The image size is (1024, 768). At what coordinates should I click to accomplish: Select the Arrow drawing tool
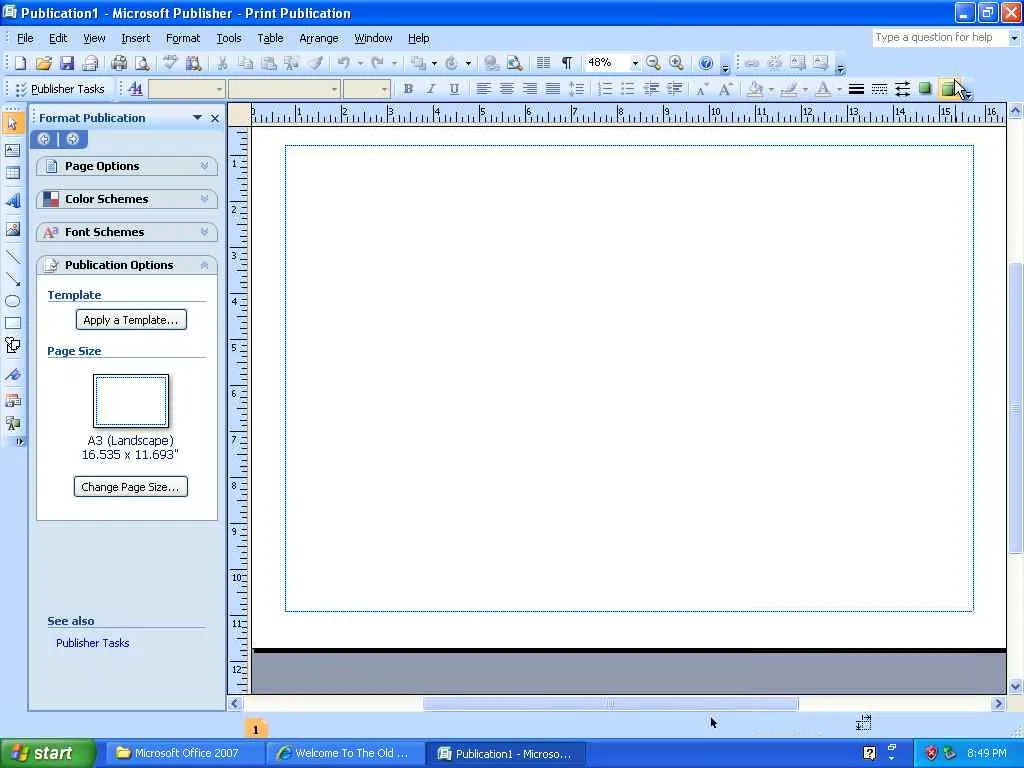click(12, 279)
